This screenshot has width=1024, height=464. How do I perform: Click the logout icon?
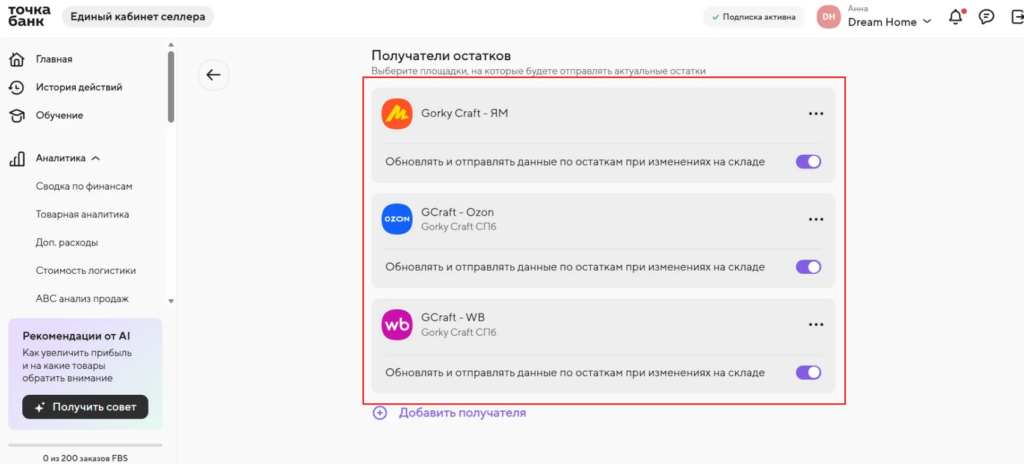tap(1017, 17)
